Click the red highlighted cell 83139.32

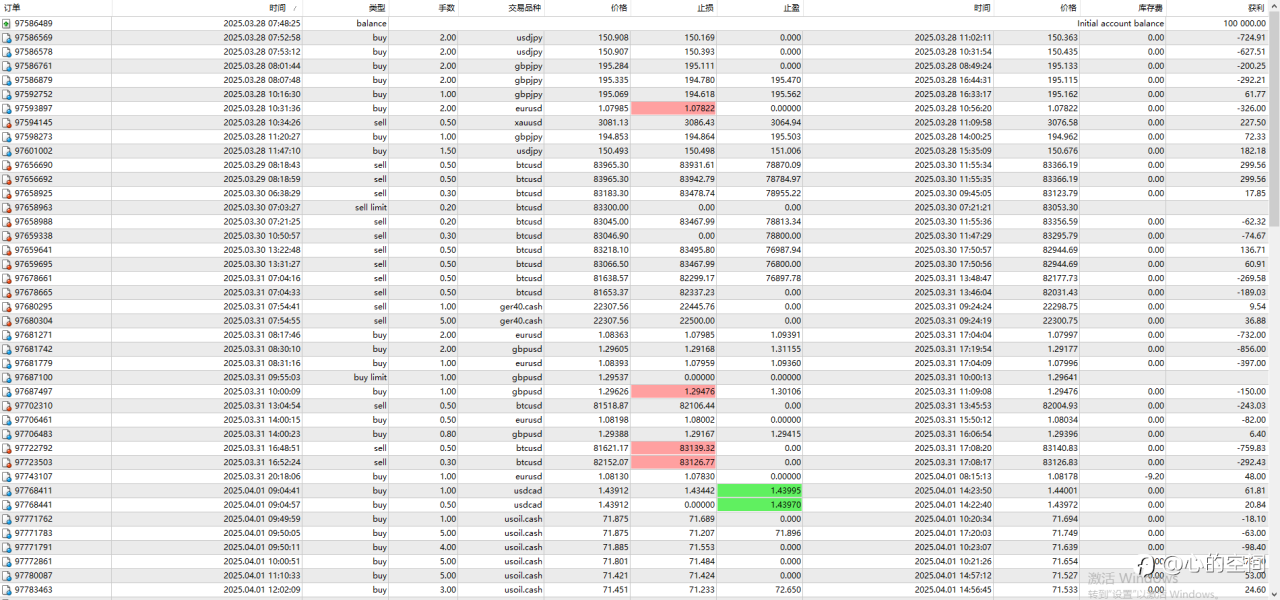click(x=674, y=448)
